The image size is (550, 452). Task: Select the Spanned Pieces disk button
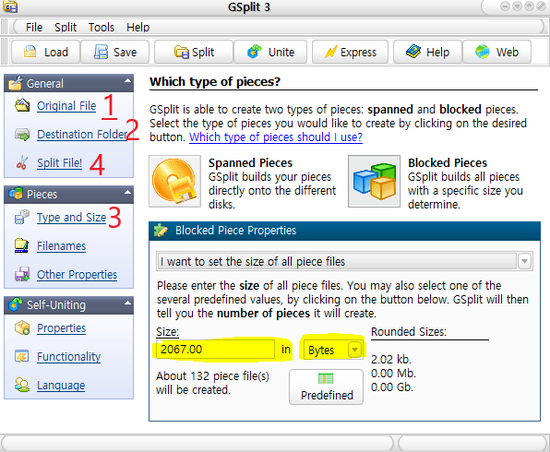point(175,181)
